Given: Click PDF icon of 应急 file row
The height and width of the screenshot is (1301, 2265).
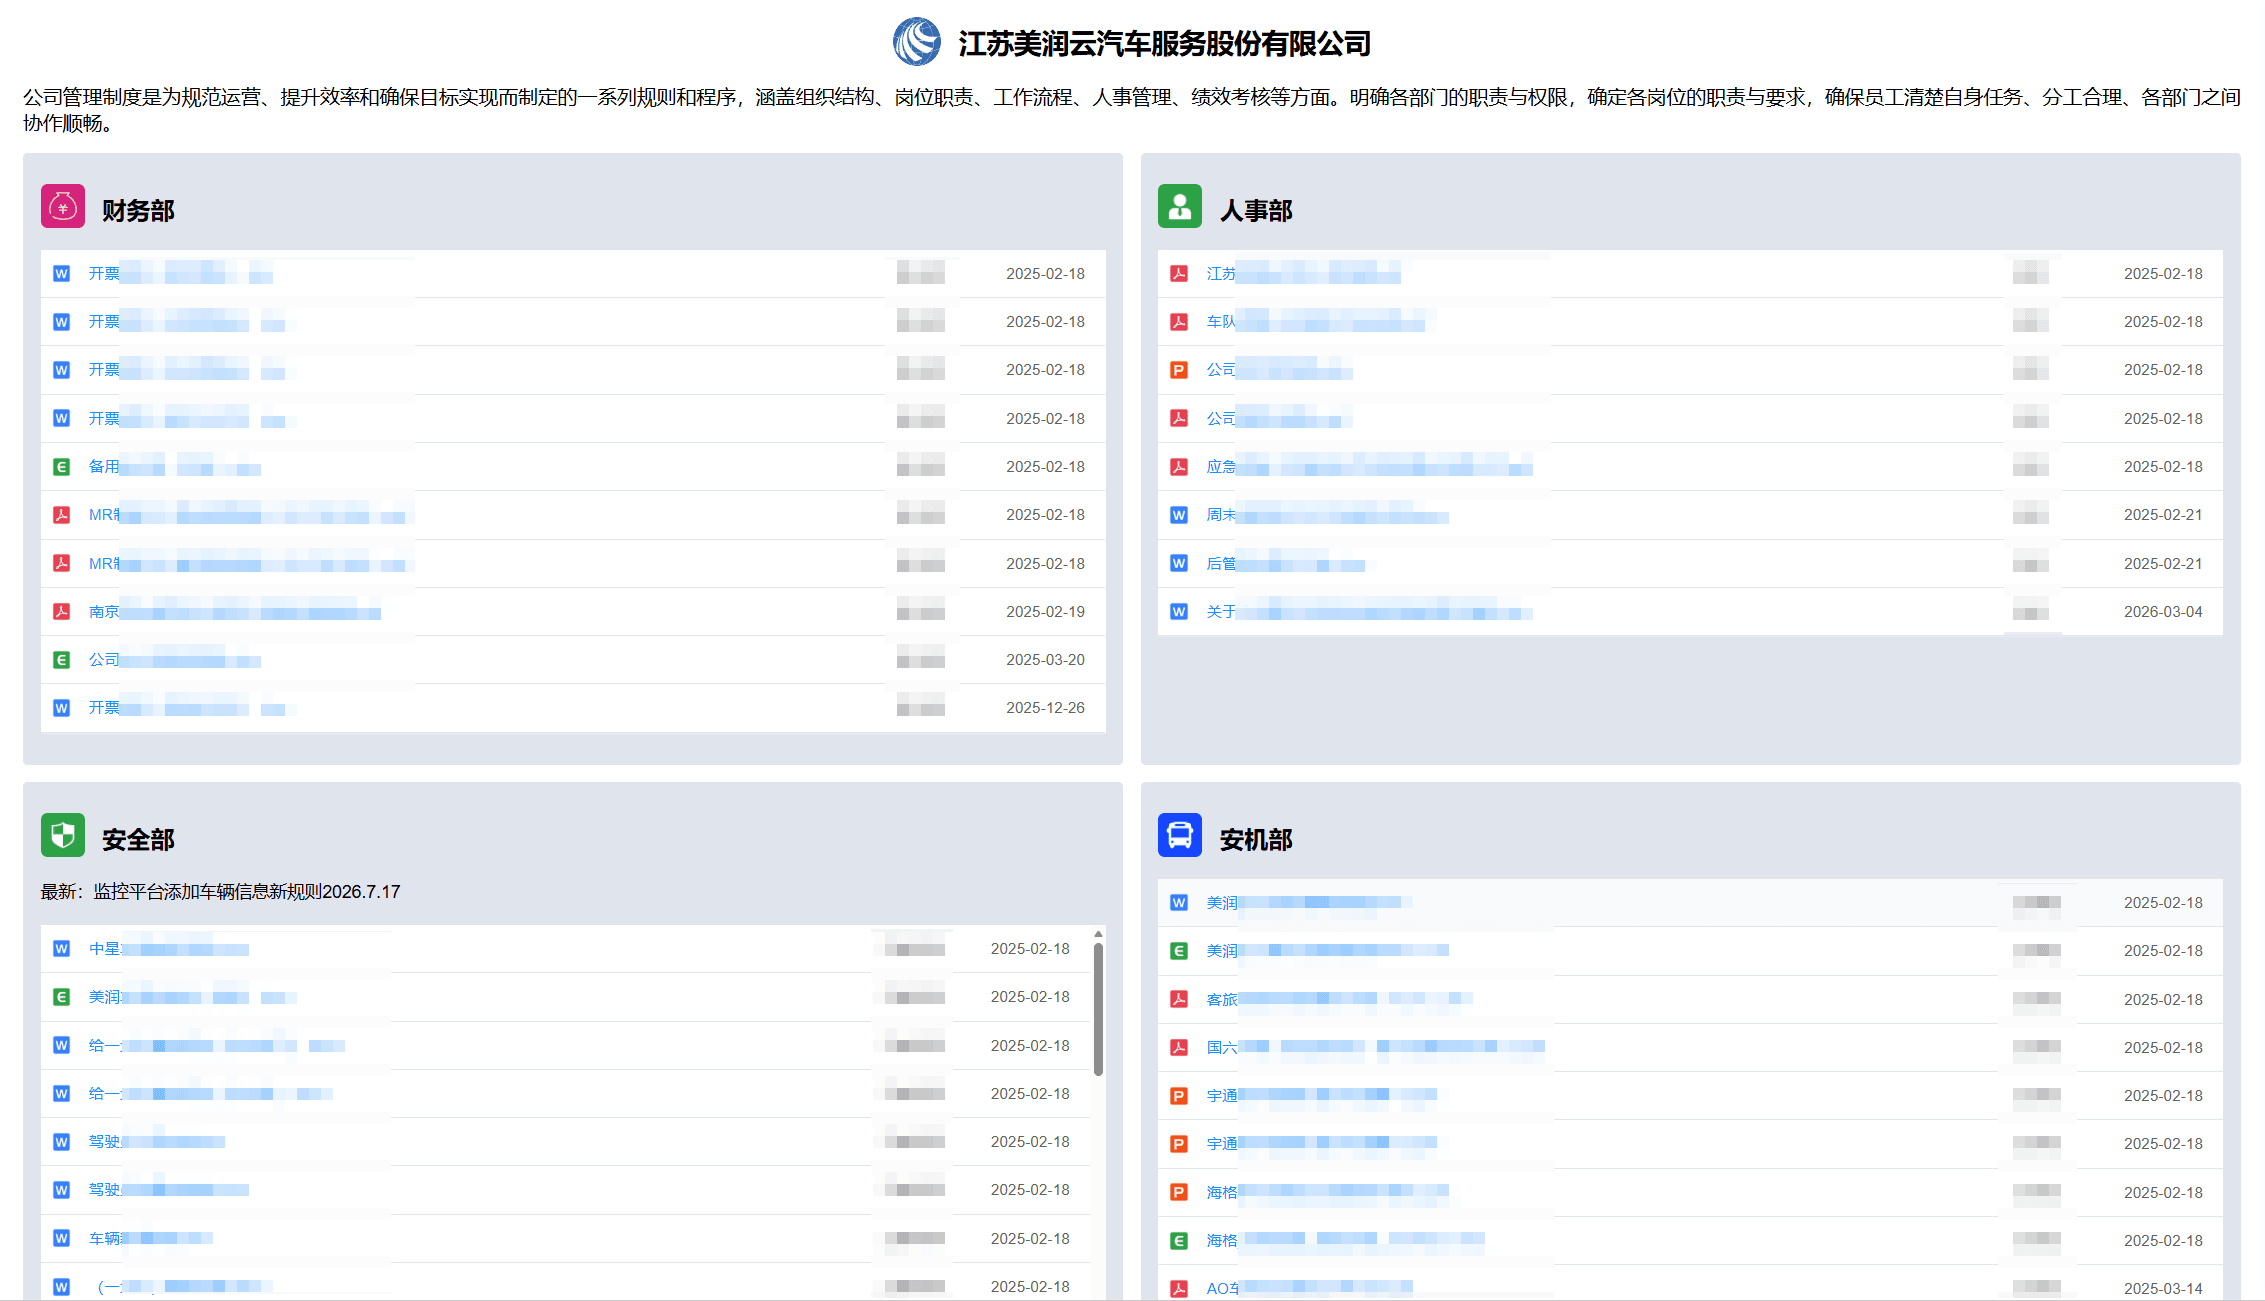Looking at the screenshot, I should pyautogui.click(x=1179, y=467).
